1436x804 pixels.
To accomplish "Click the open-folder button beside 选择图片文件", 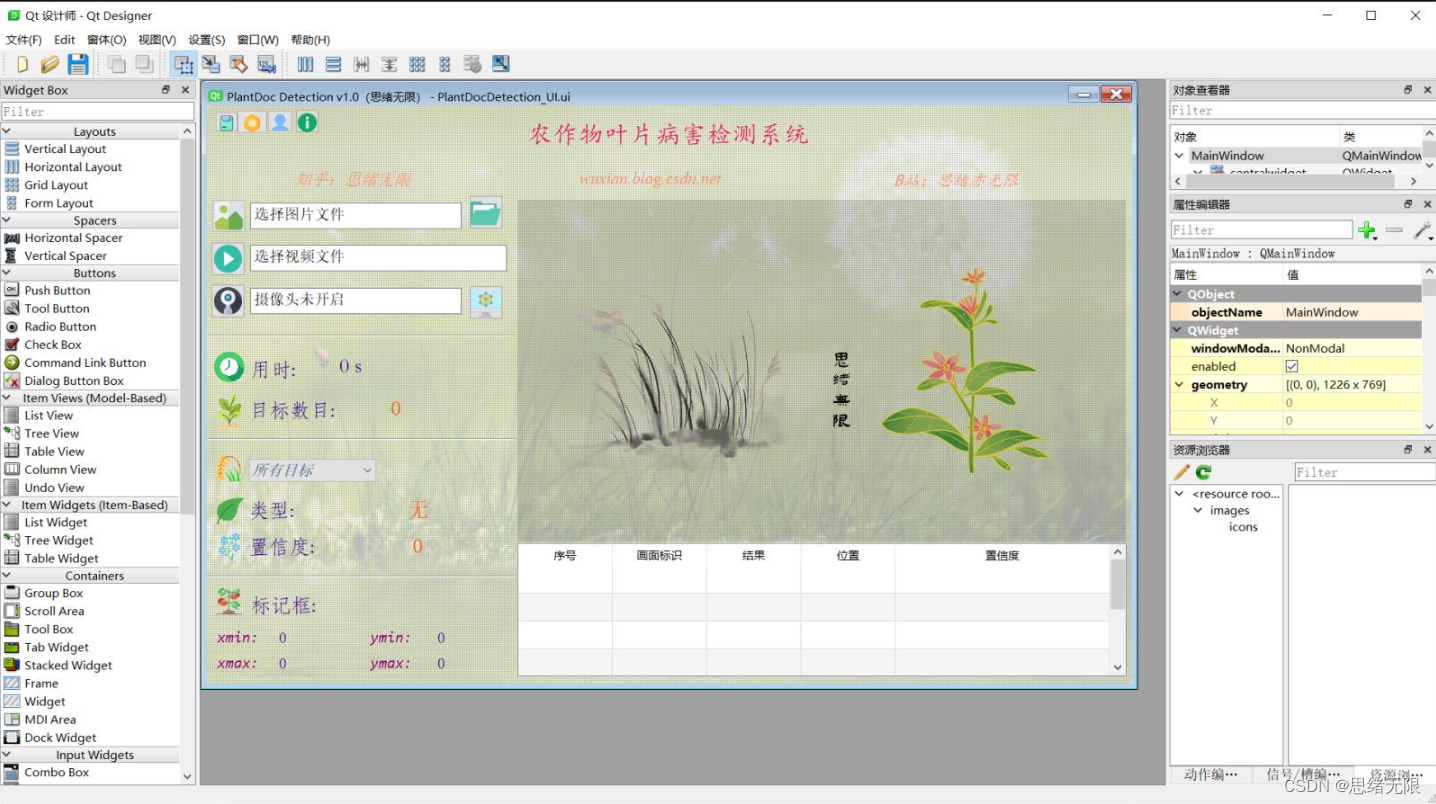I will pos(485,213).
